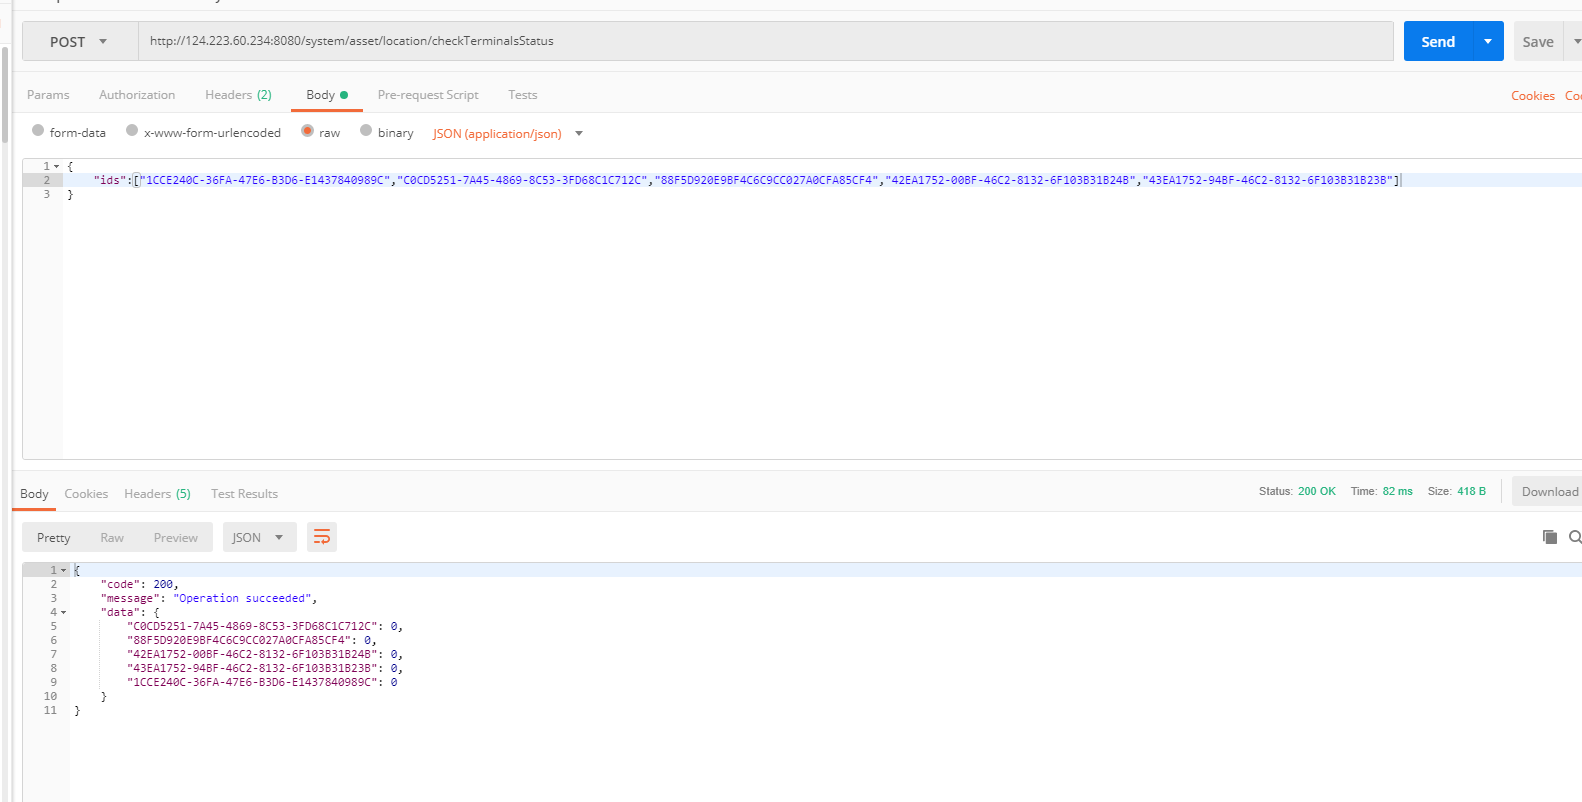Switch to the Authorization tab
Screen dimensions: 1582x802
[x=137, y=95]
